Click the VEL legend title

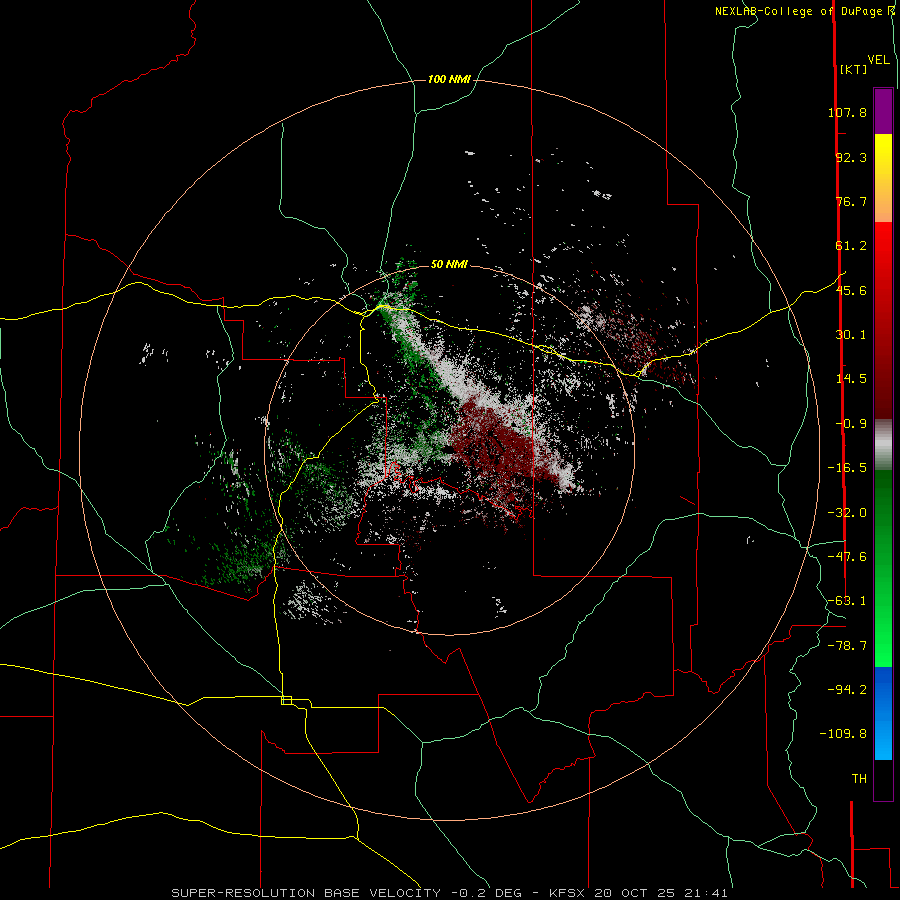878,59
